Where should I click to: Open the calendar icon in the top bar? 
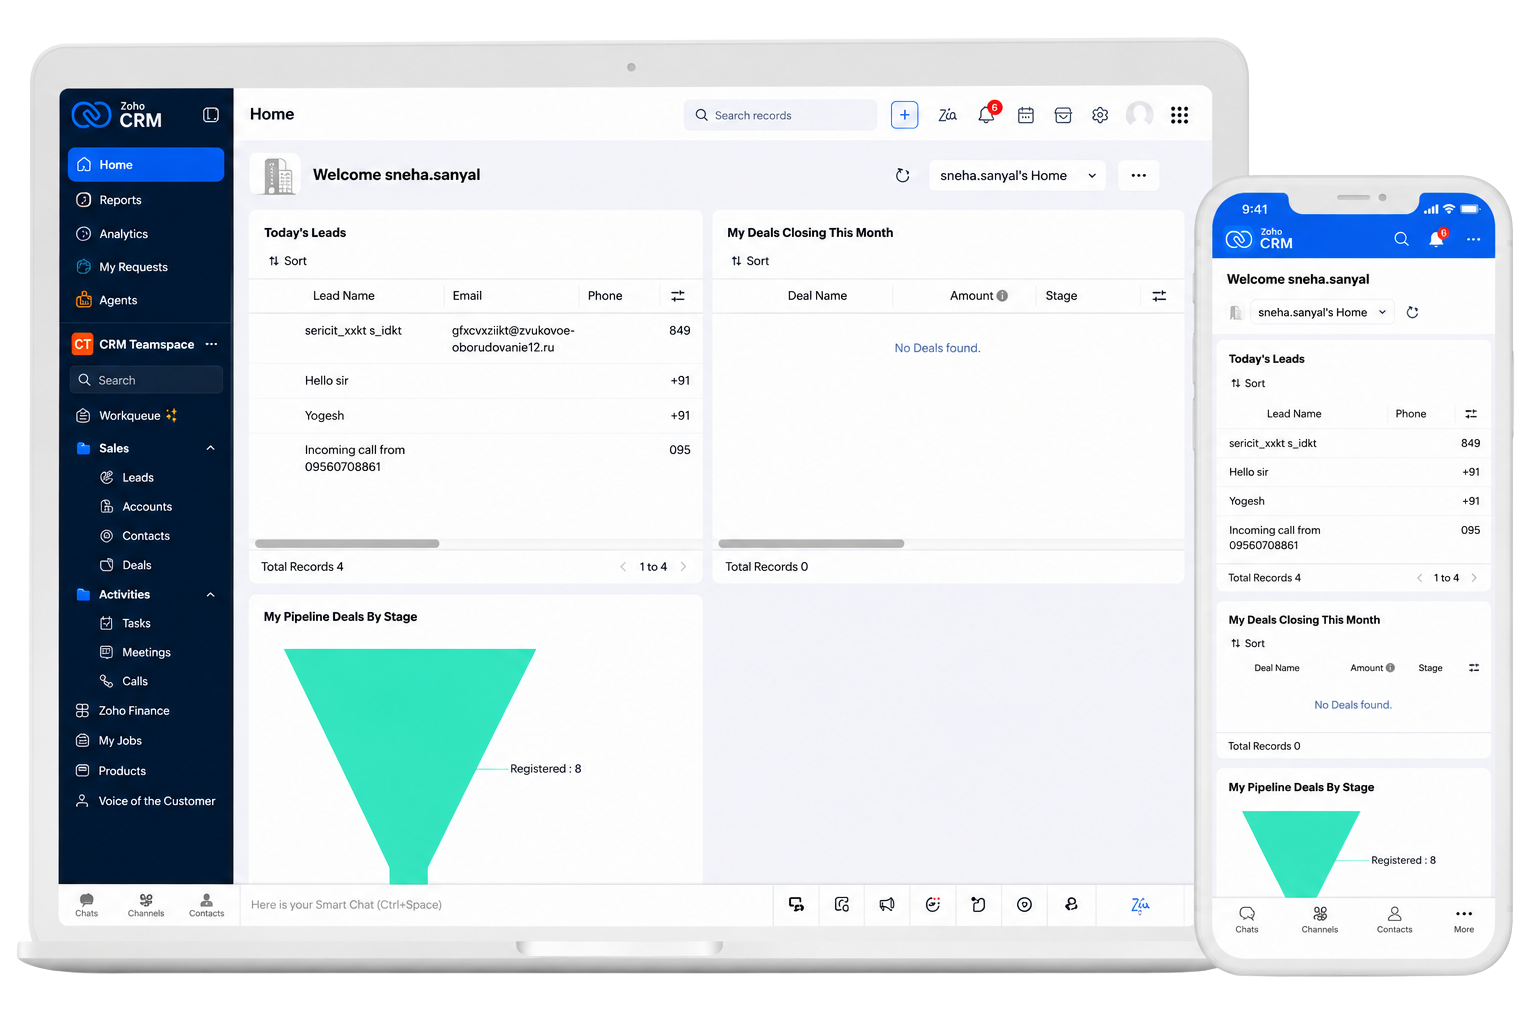pos(1025,115)
